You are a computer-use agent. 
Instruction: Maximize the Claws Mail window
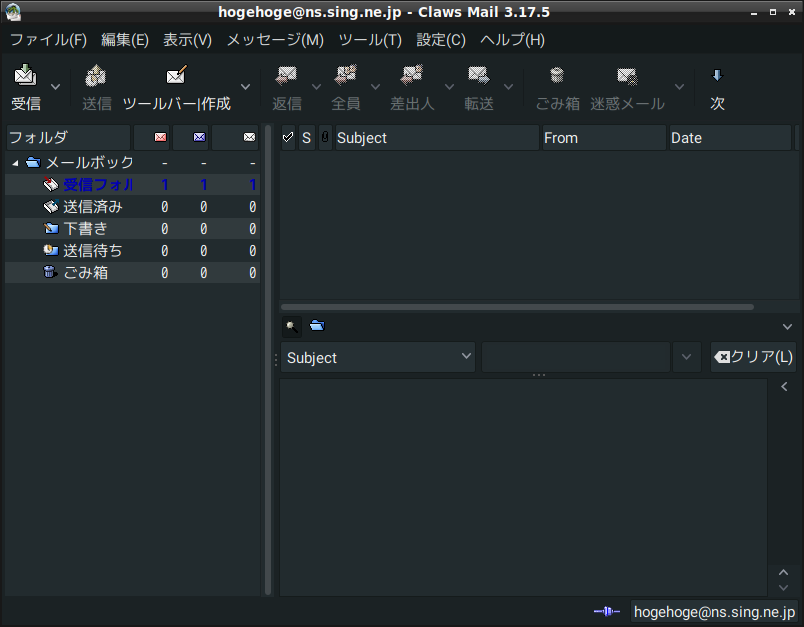(773, 12)
